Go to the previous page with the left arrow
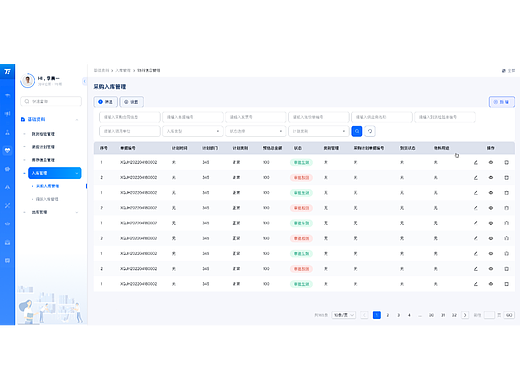Screen dimensions: 520x390 [x=364, y=315]
